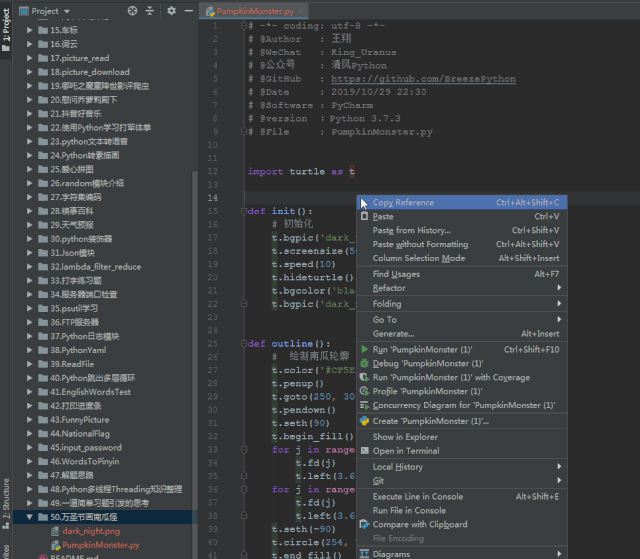Click Compare with Clipboard icon
Viewport: 640px width, 559px height.
pyautogui.click(x=364, y=524)
